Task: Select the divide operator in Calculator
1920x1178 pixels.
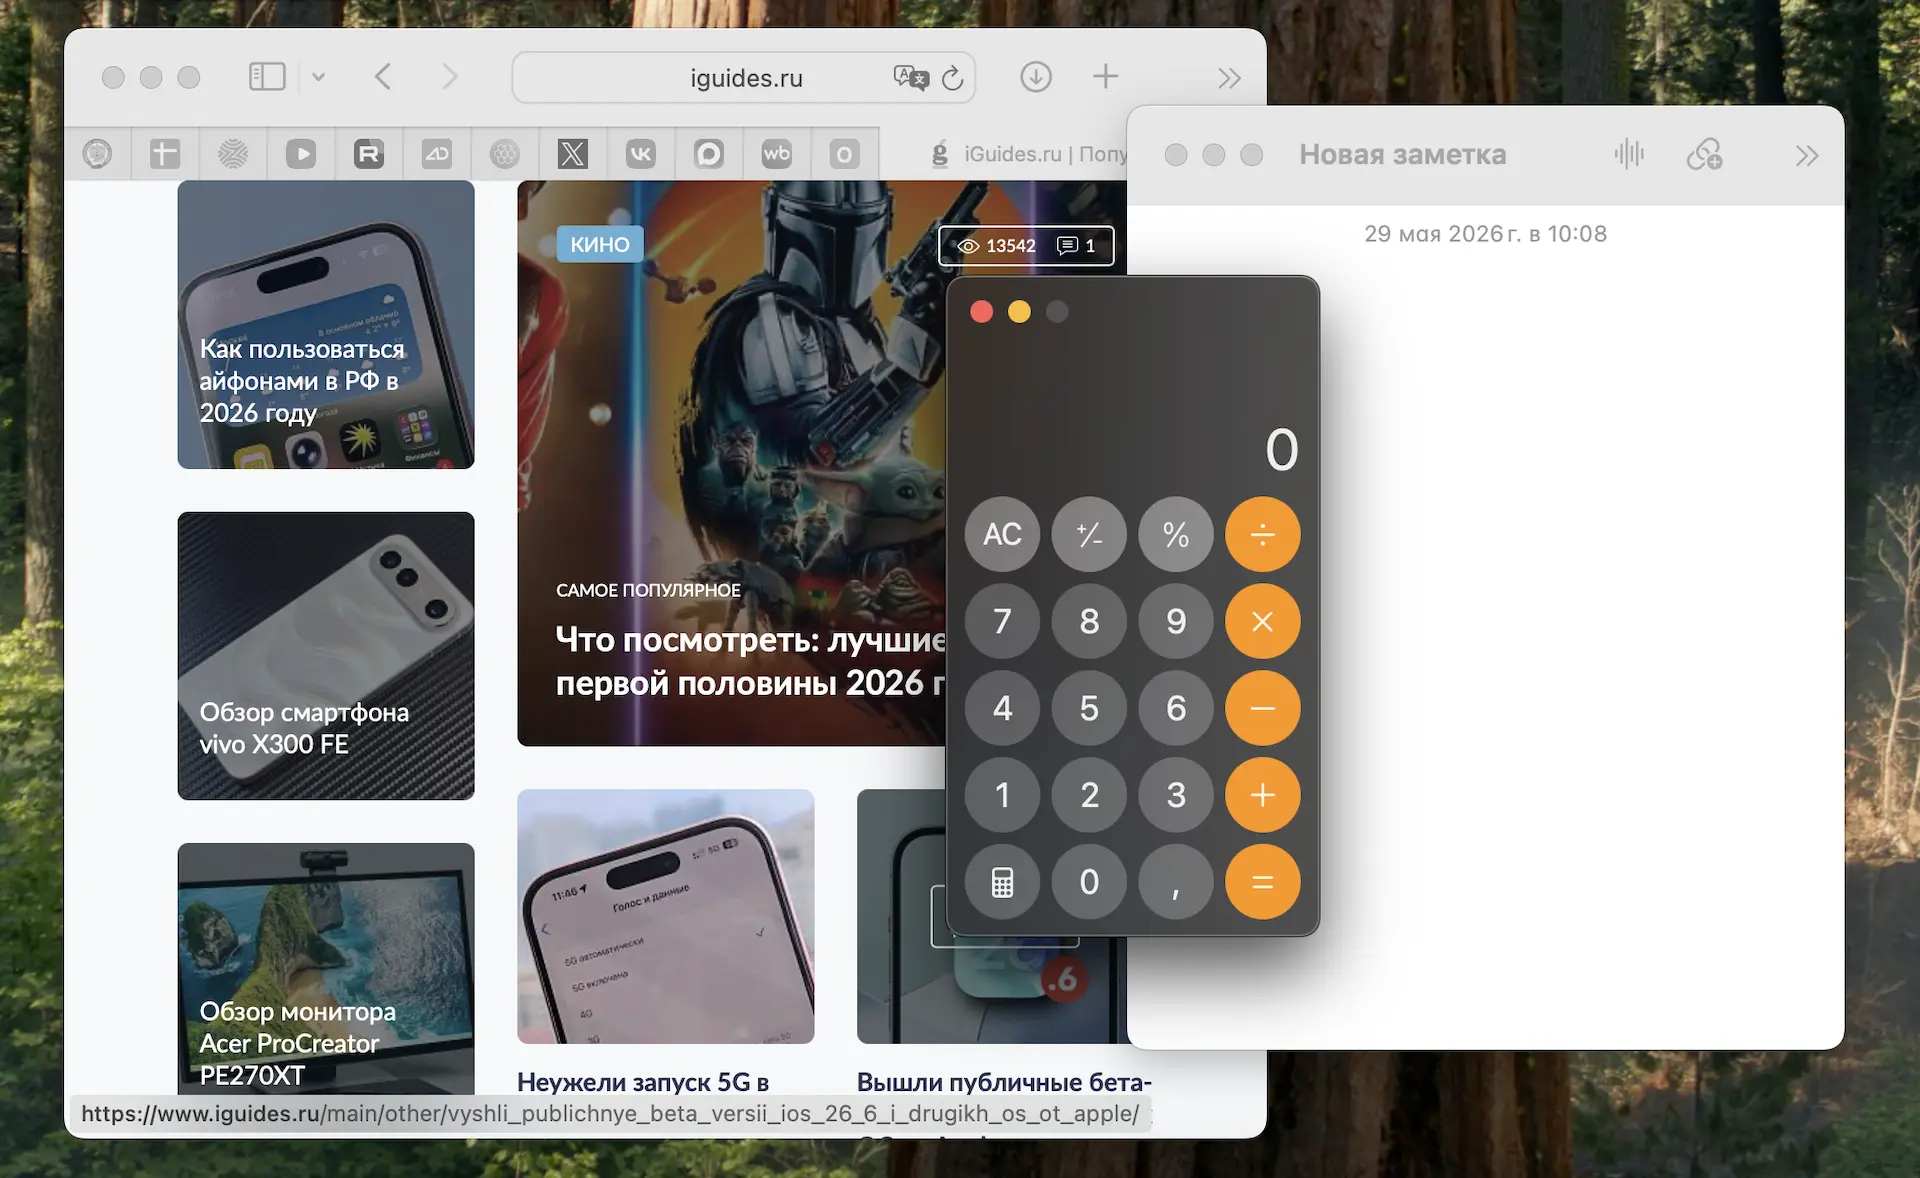Action: tap(1263, 534)
